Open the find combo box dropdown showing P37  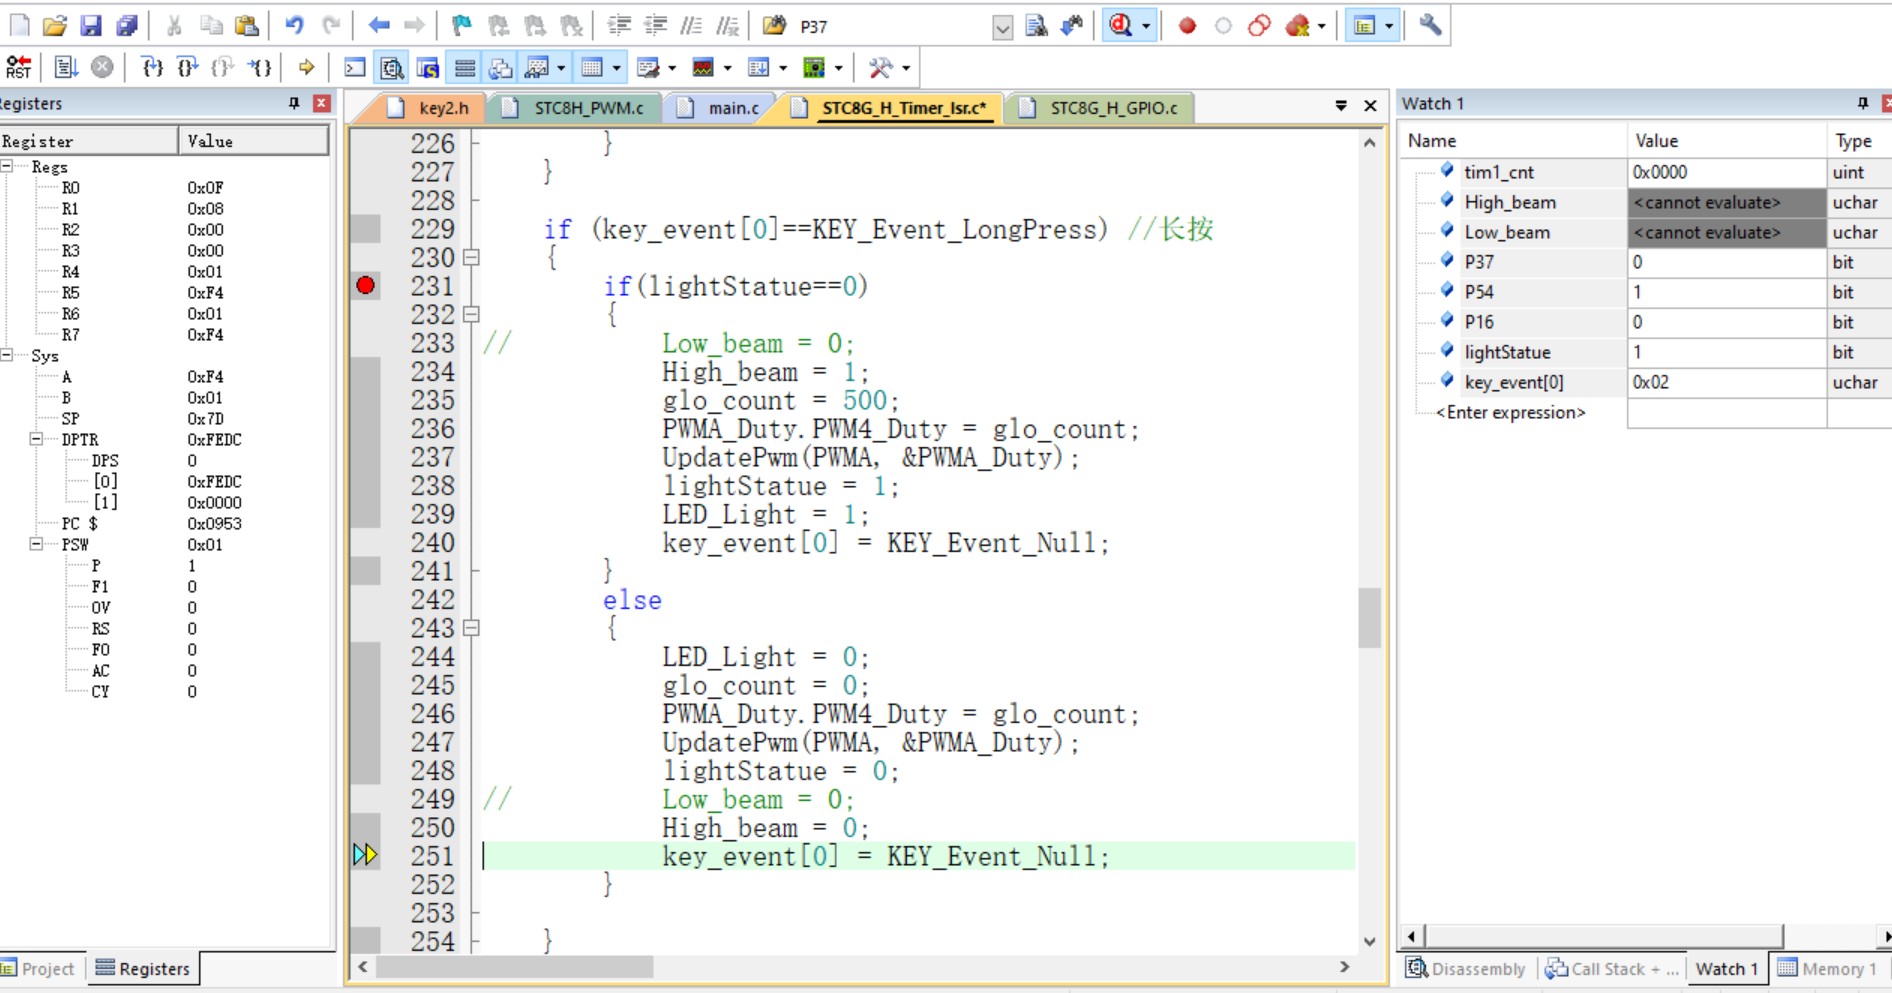click(x=1002, y=27)
